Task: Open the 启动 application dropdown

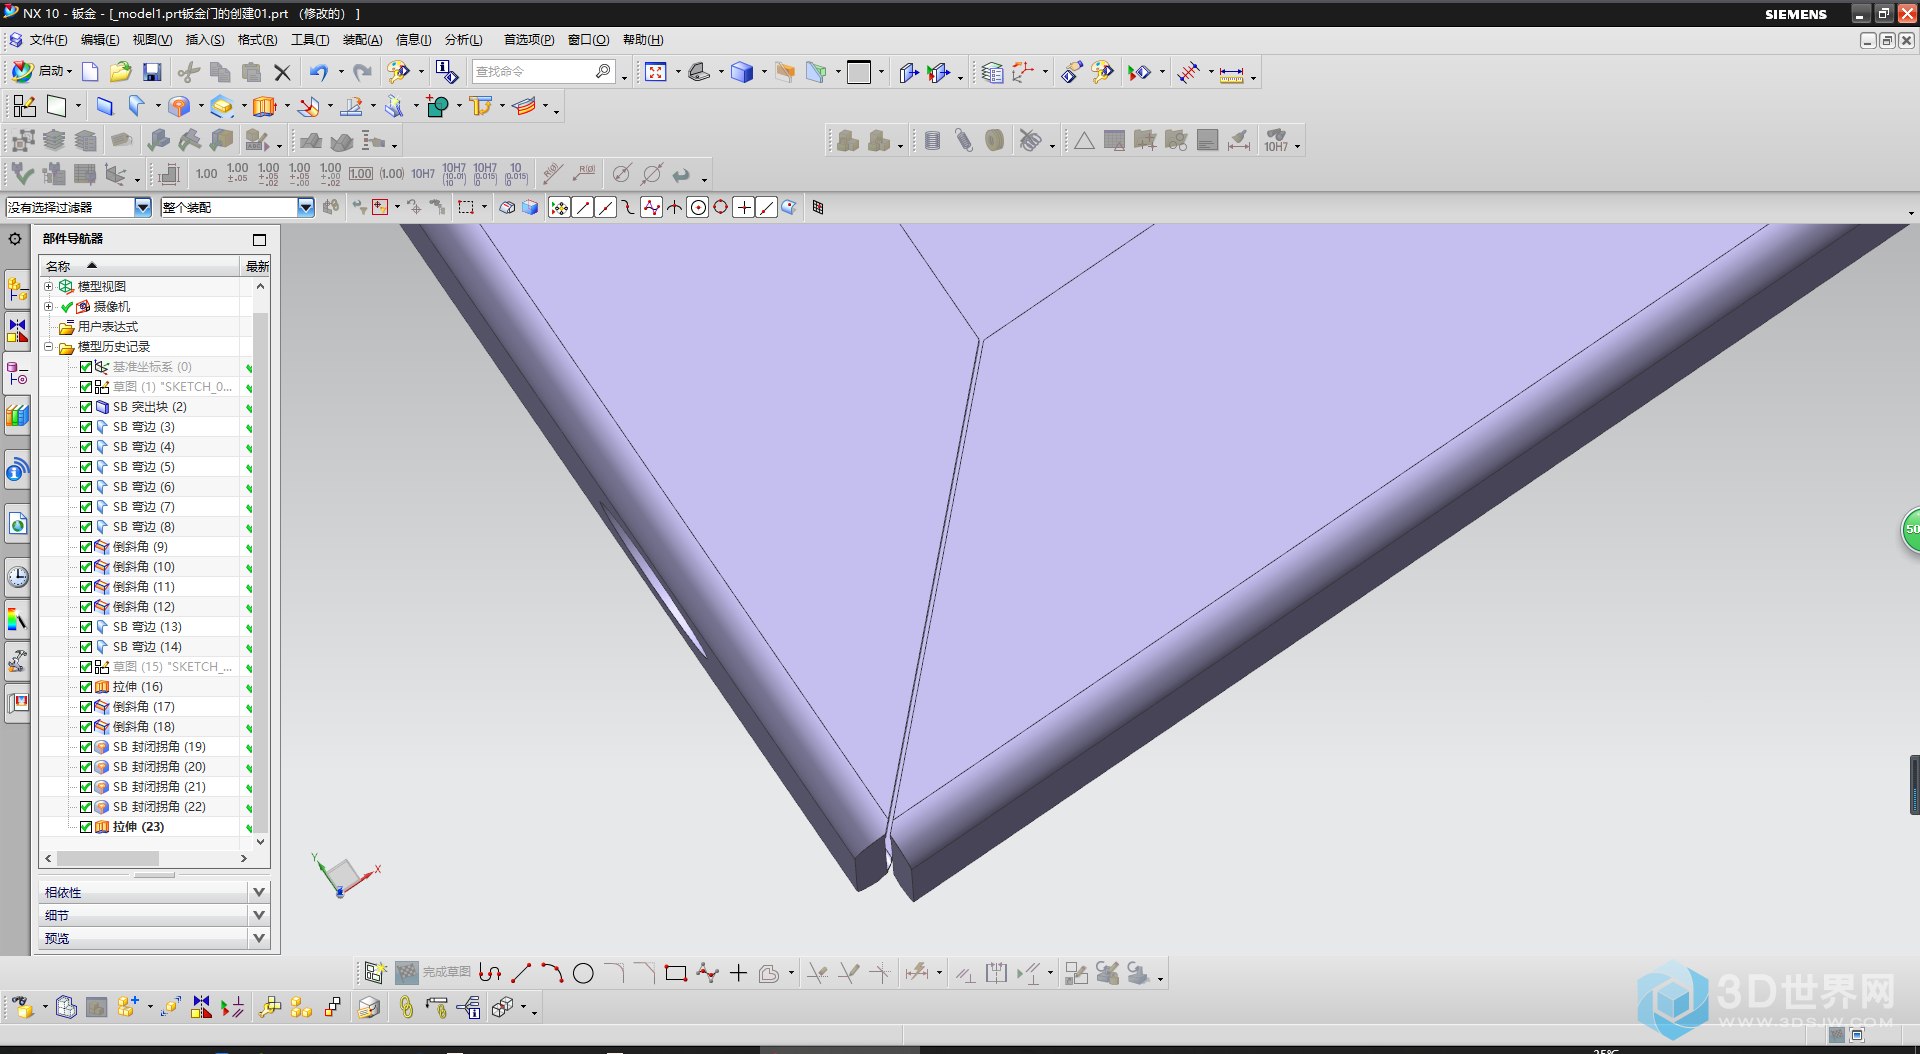Action: click(42, 72)
